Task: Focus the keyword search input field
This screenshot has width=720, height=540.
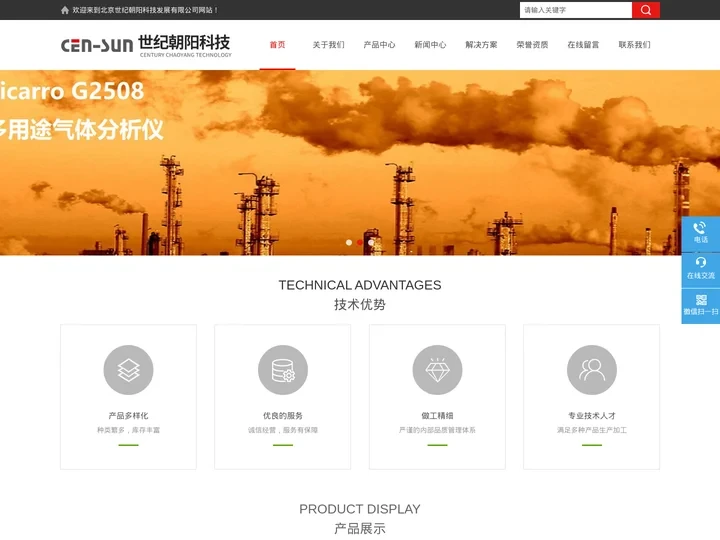Action: pyautogui.click(x=576, y=10)
